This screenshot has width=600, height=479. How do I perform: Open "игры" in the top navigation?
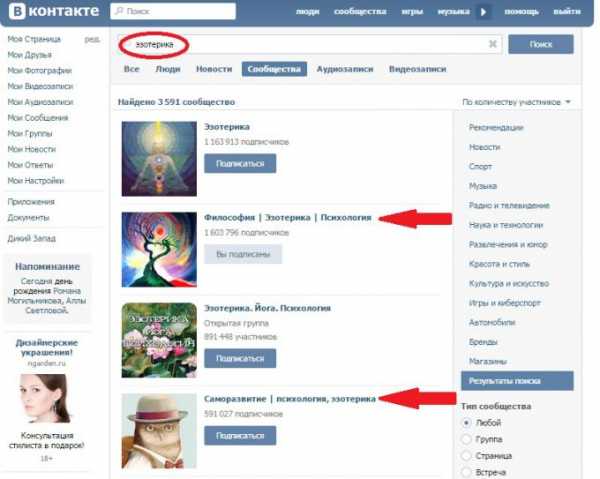pyautogui.click(x=412, y=12)
